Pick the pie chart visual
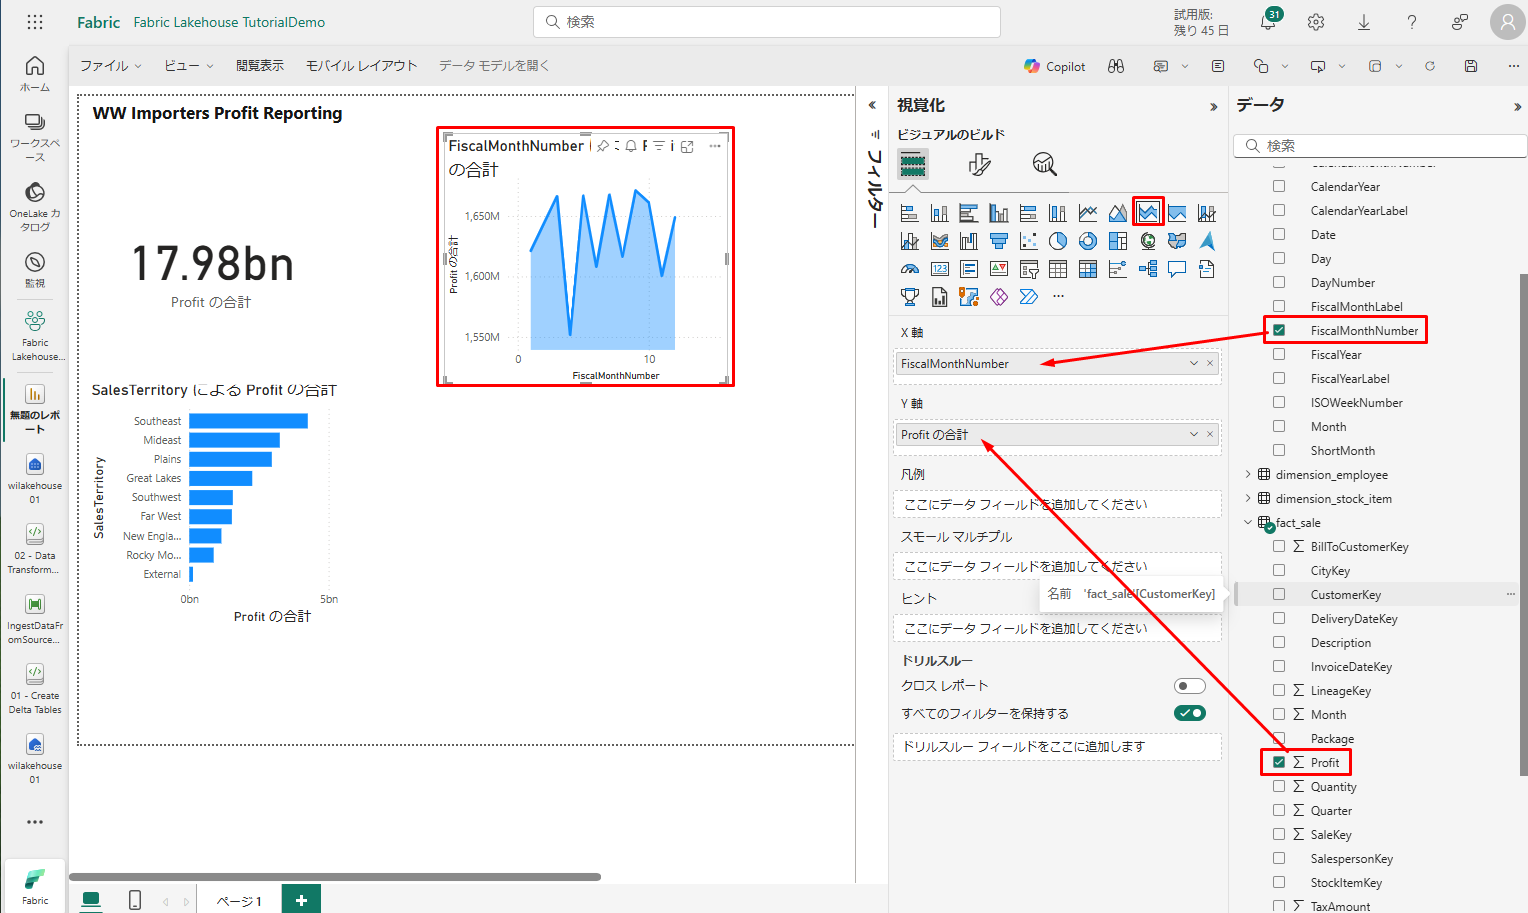Viewport: 1528px width, 913px height. pyautogui.click(x=1058, y=241)
